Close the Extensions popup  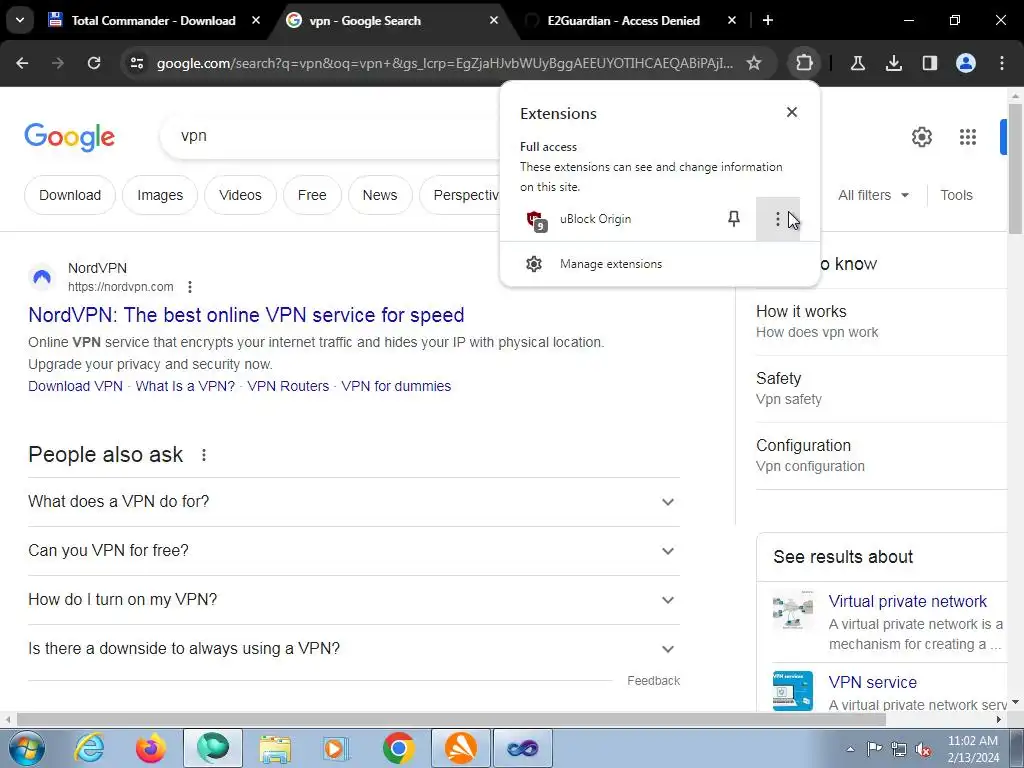pos(792,112)
